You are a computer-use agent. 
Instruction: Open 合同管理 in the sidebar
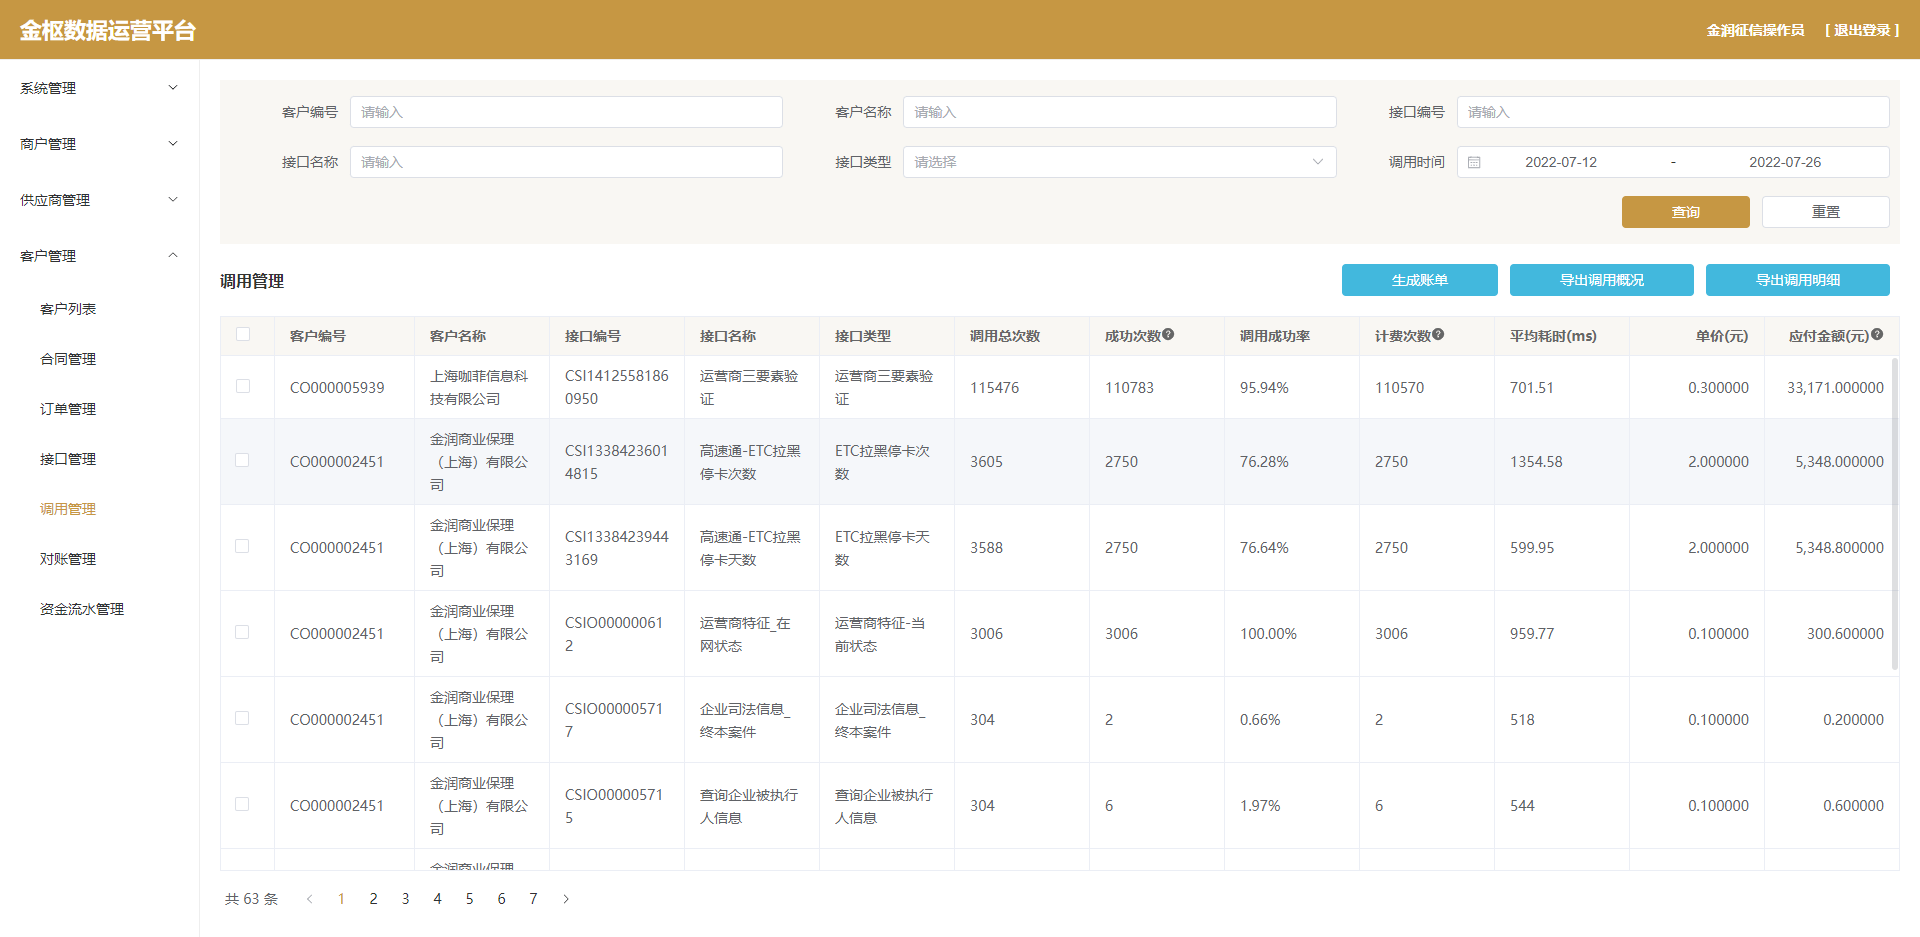[68, 359]
